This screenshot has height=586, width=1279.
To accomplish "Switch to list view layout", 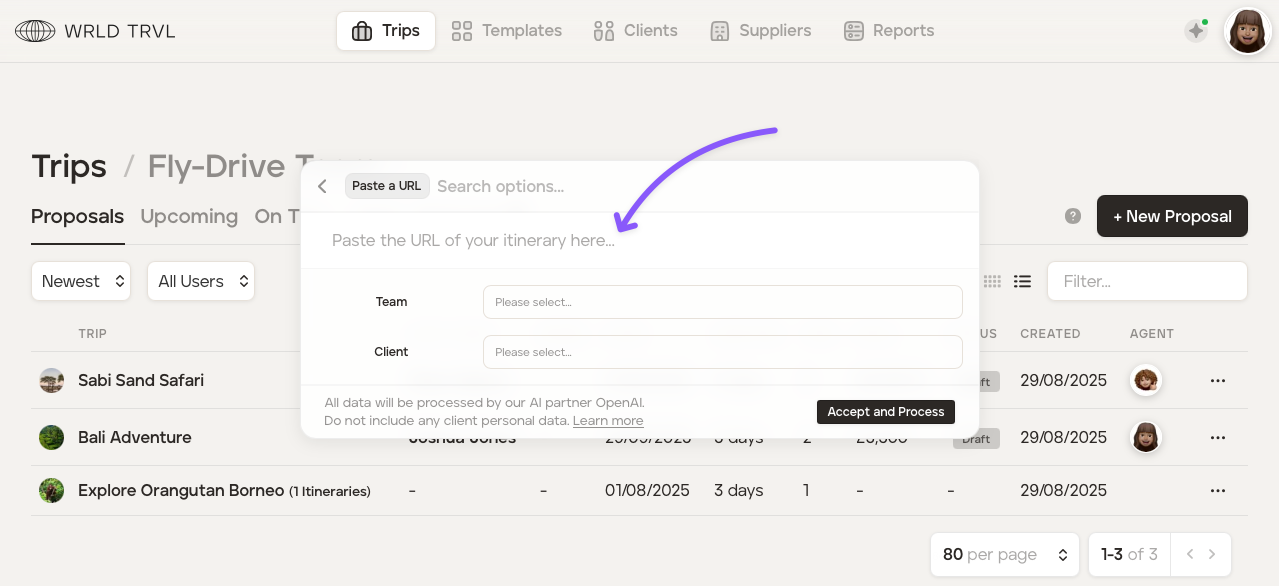I will coord(1022,282).
